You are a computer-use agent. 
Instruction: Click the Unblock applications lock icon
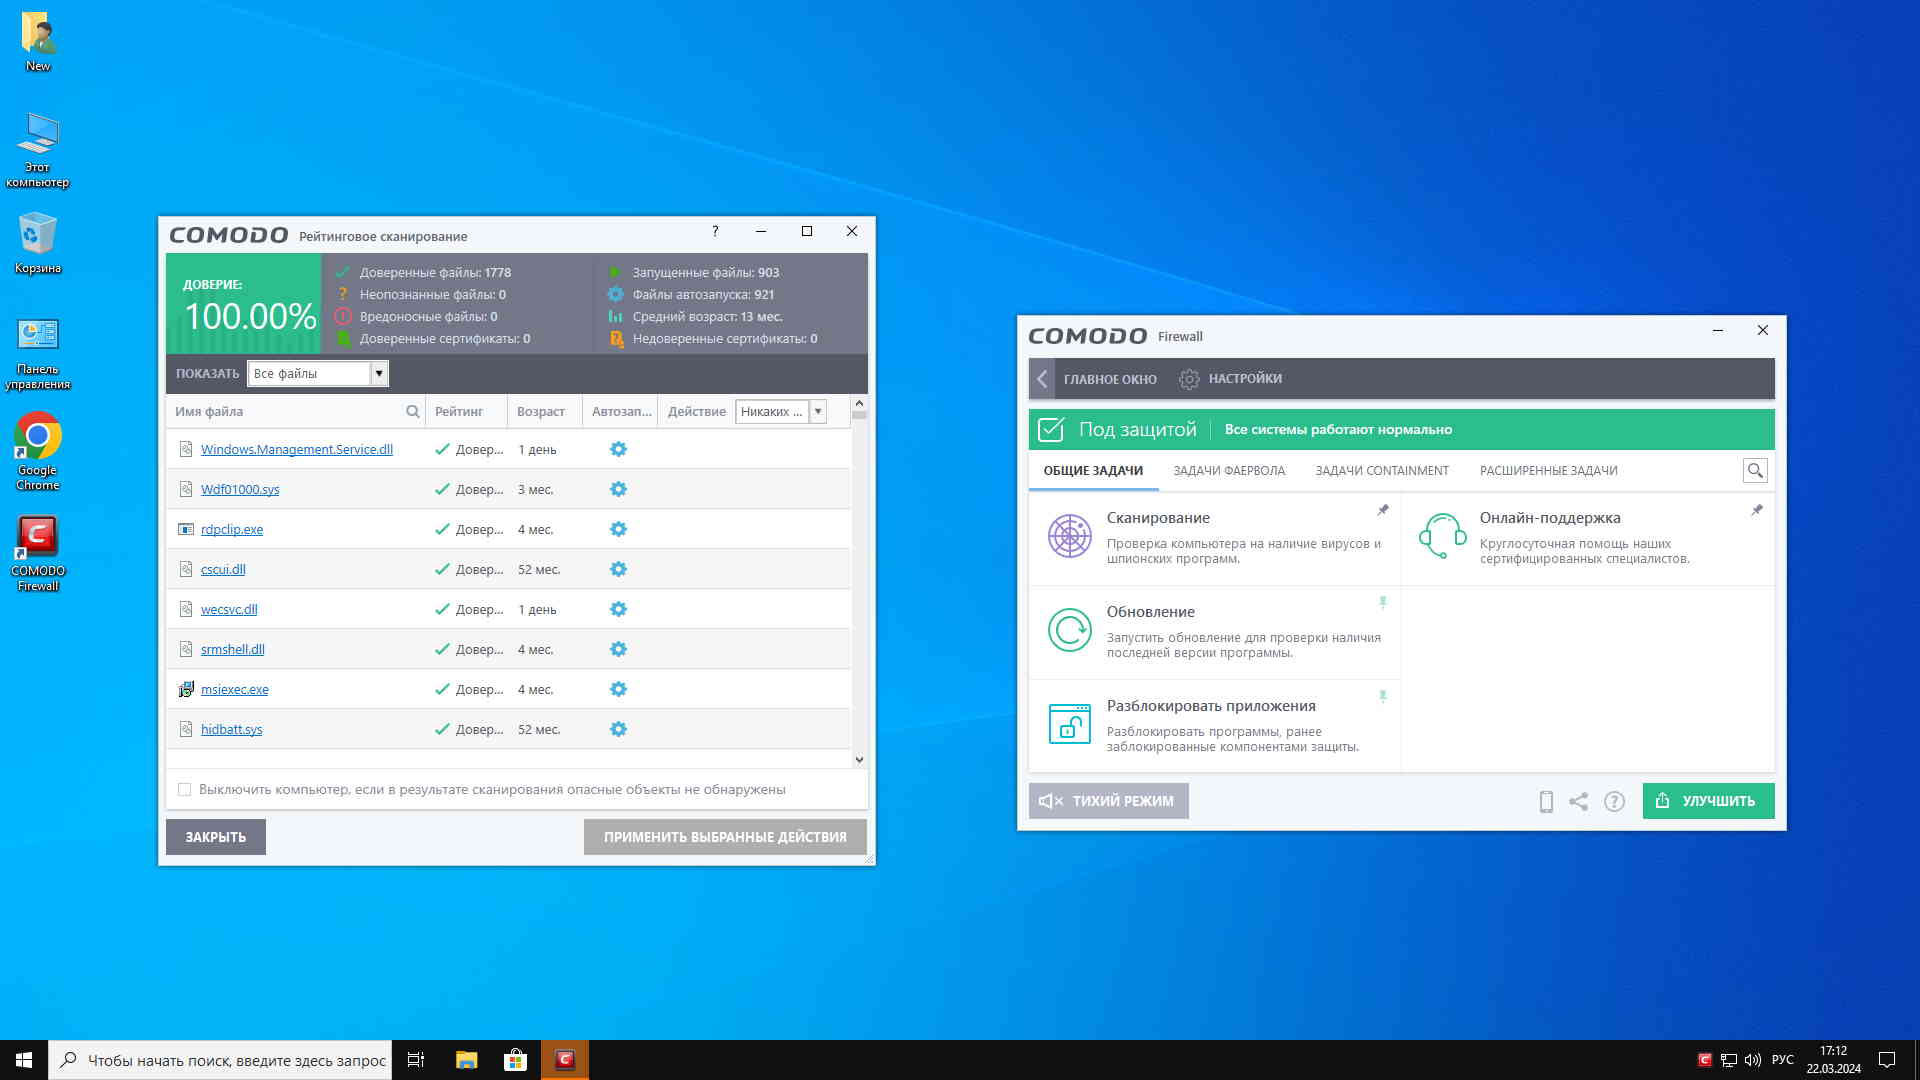pyautogui.click(x=1069, y=724)
